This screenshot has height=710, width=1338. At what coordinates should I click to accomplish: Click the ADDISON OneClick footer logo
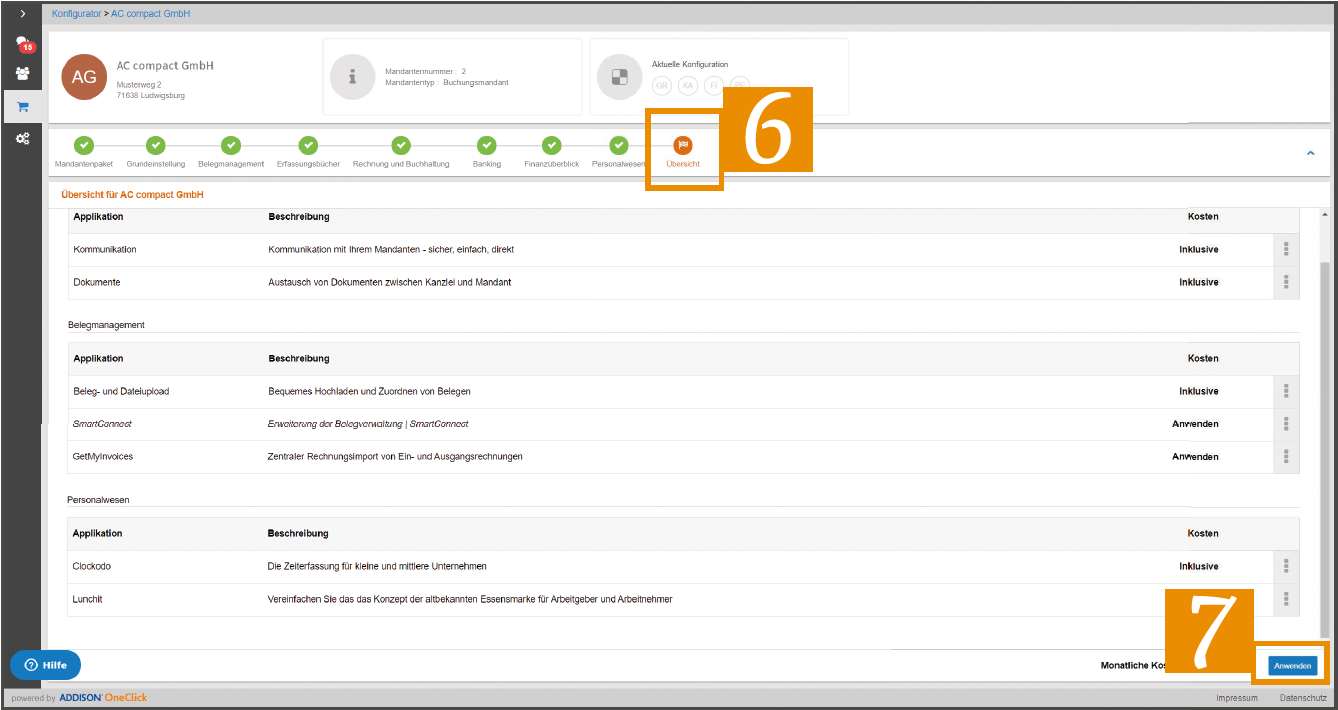click(103, 697)
